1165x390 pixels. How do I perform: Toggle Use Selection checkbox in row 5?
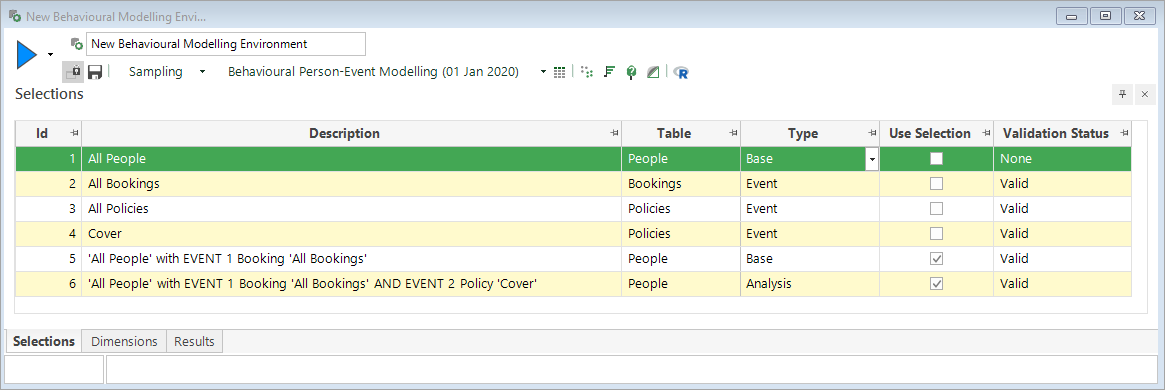(937, 259)
